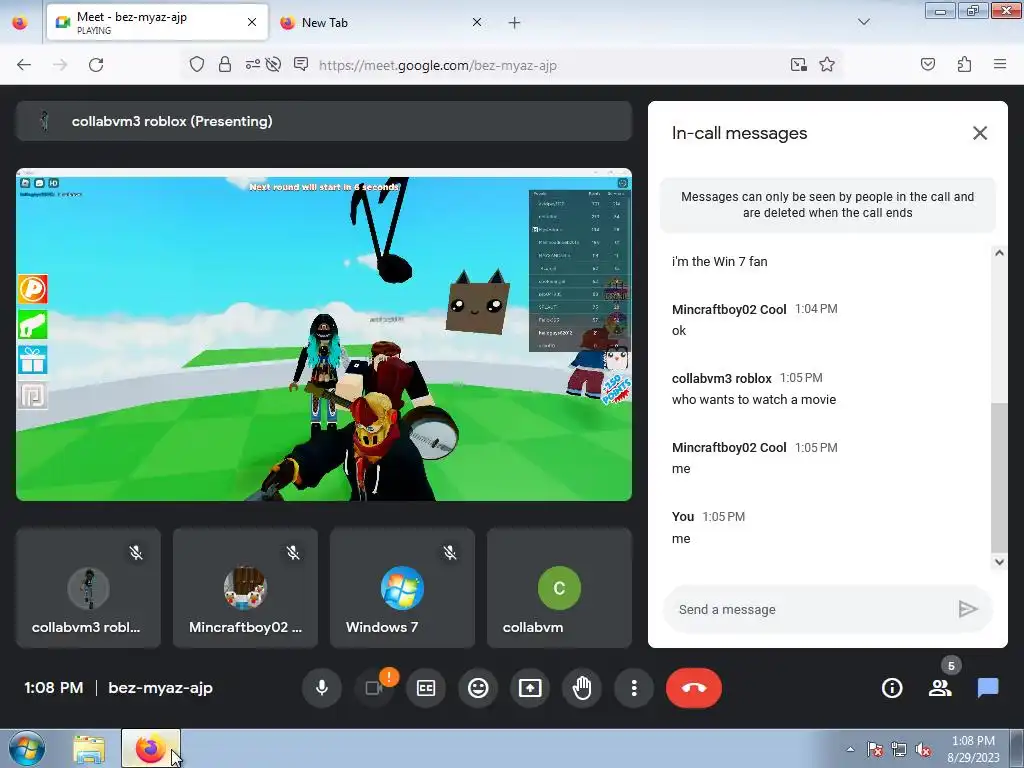Screen dimensions: 1024x768
Task: Click the presented Roblox screen share
Action: [x=324, y=334]
